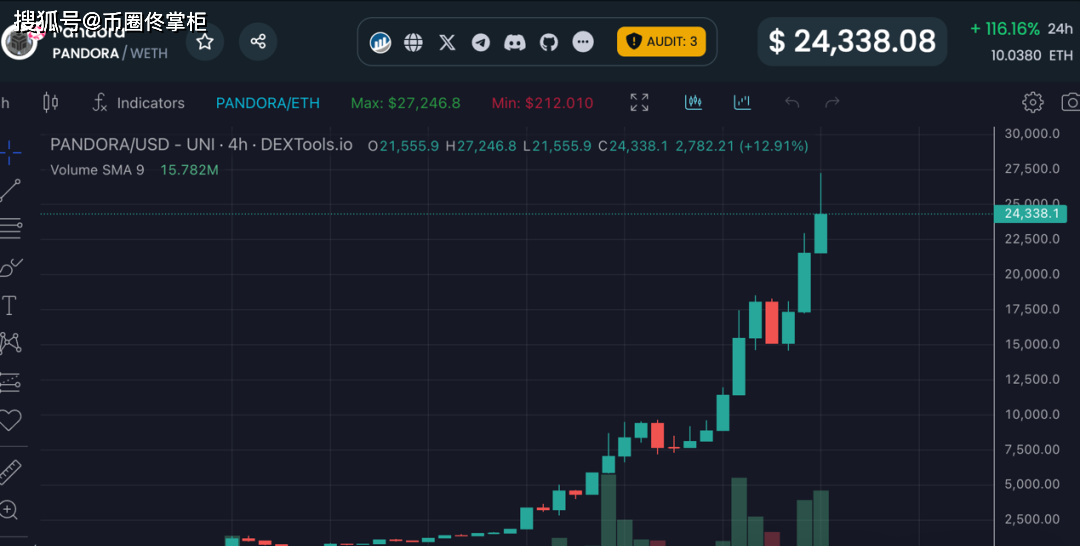Click the 2,782.21 (+12.91%) change value

[742, 146]
